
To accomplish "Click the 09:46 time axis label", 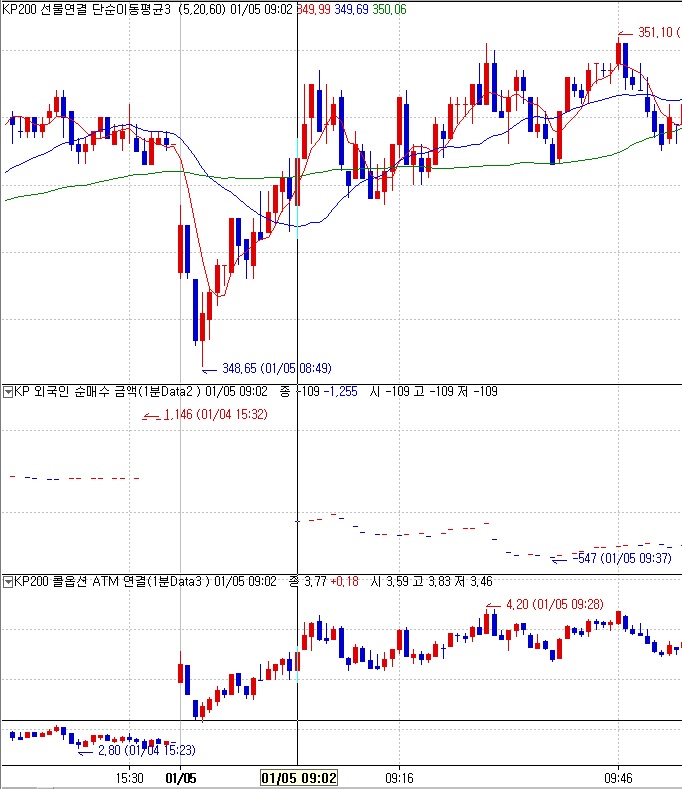I will coord(618,777).
